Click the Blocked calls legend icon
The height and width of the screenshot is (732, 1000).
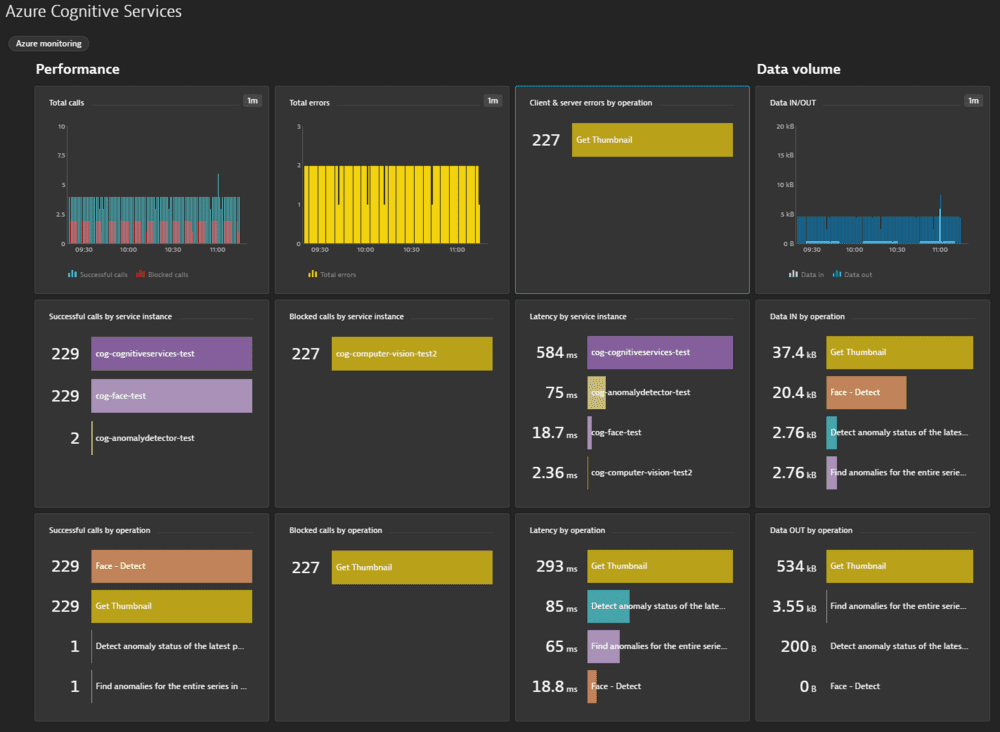coord(141,274)
